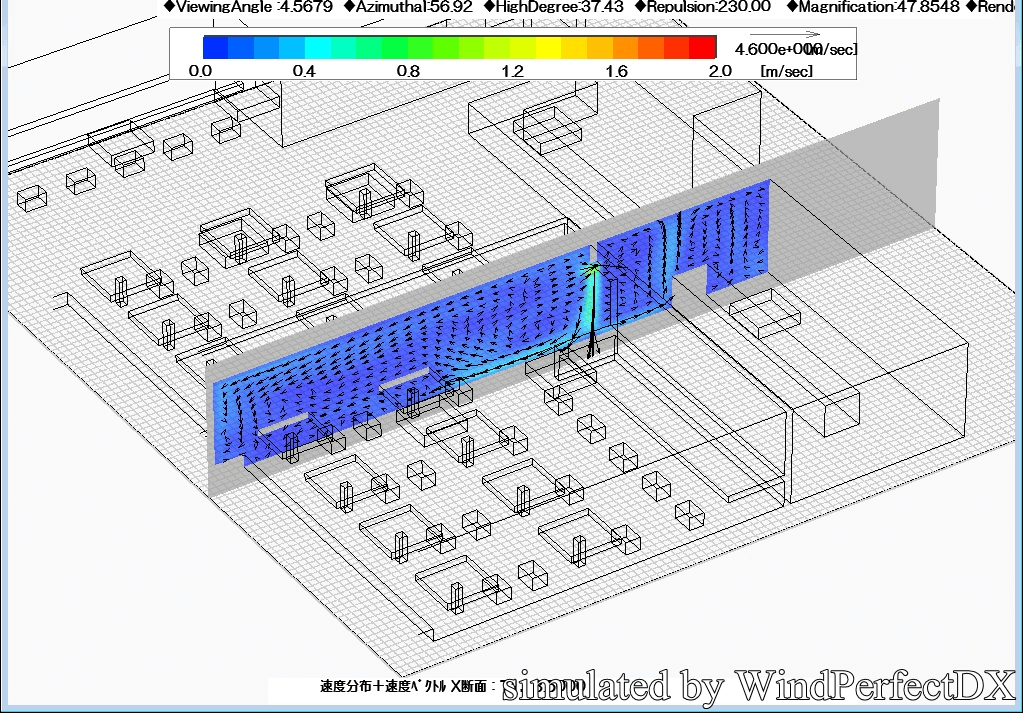Click the 0.0 legend scale label
This screenshot has height=713, width=1023.
point(199,71)
